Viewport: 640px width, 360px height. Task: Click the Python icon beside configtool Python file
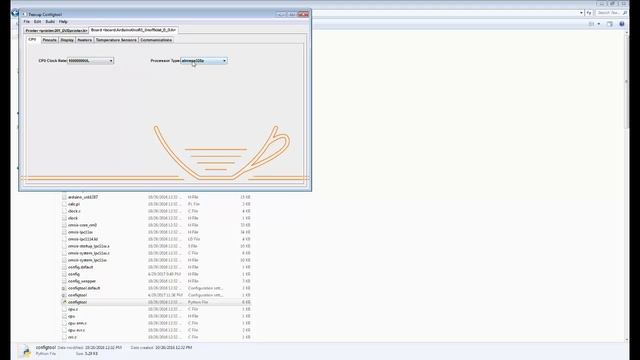pyautogui.click(x=64, y=302)
